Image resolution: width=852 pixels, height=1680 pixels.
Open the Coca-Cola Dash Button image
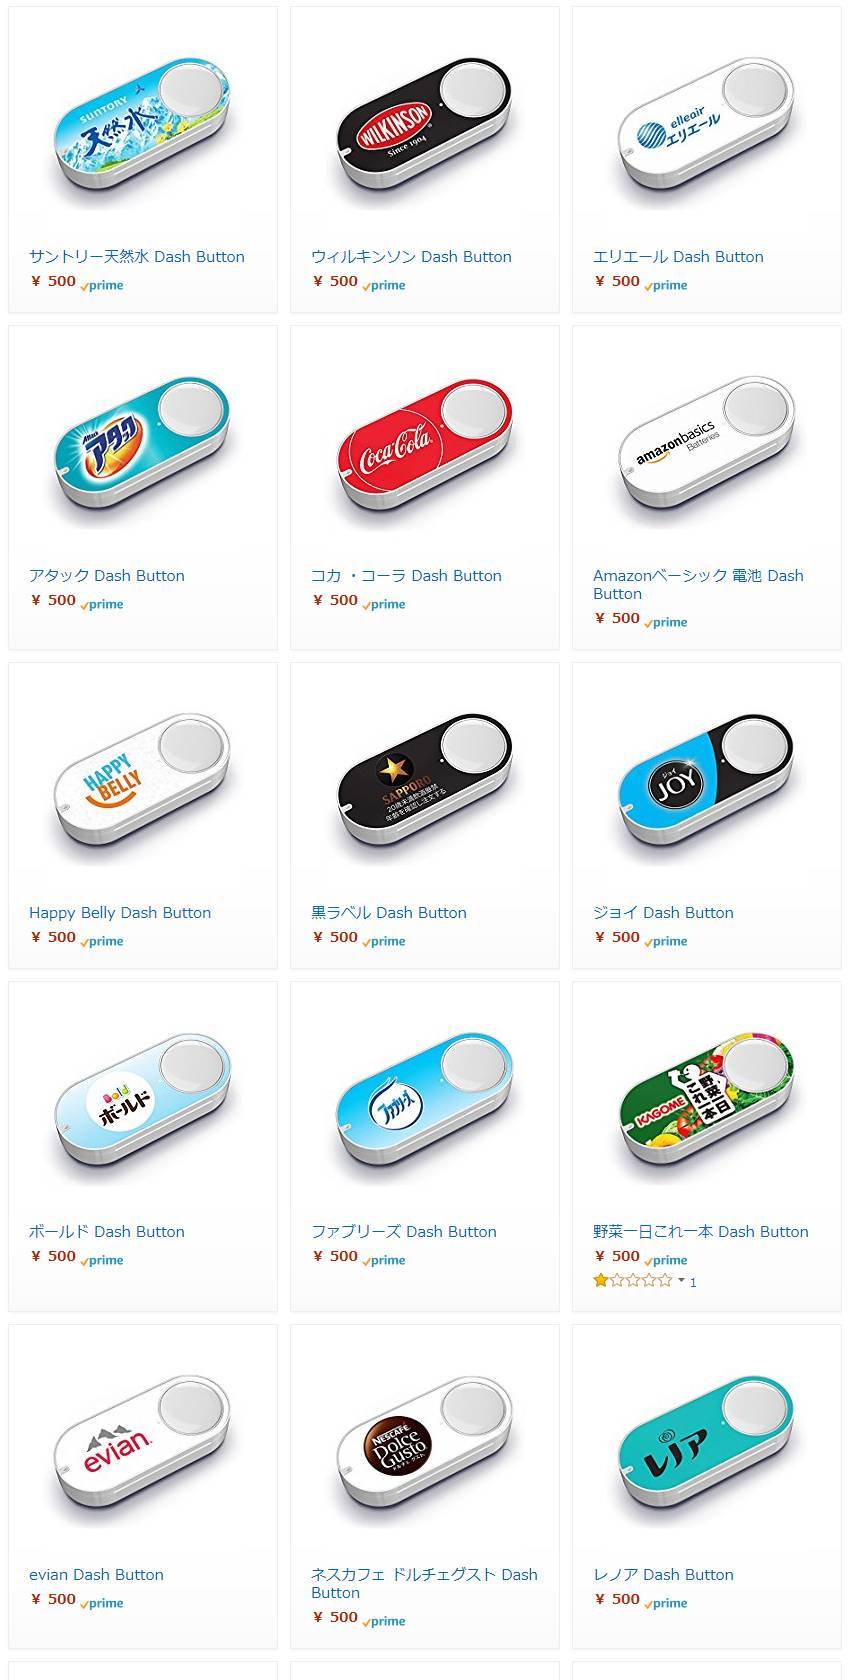tap(424, 452)
